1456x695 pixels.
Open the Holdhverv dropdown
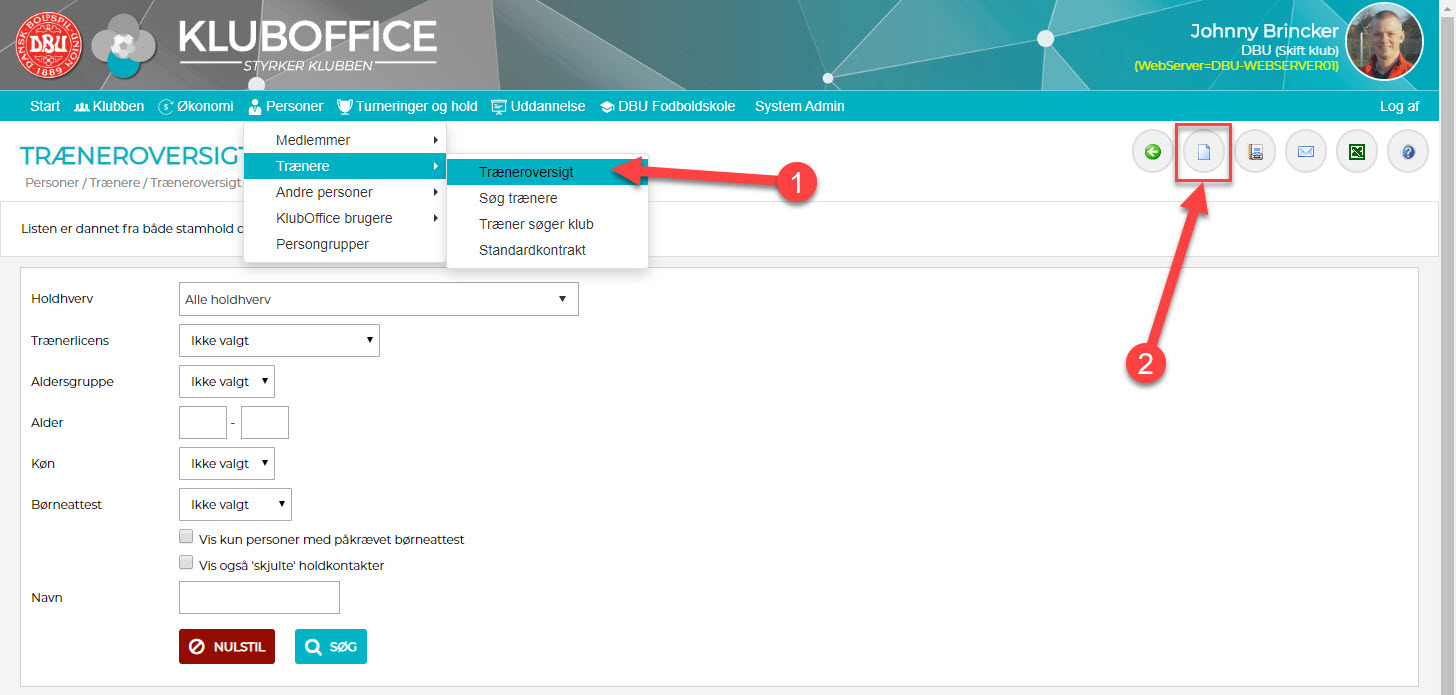click(378, 299)
